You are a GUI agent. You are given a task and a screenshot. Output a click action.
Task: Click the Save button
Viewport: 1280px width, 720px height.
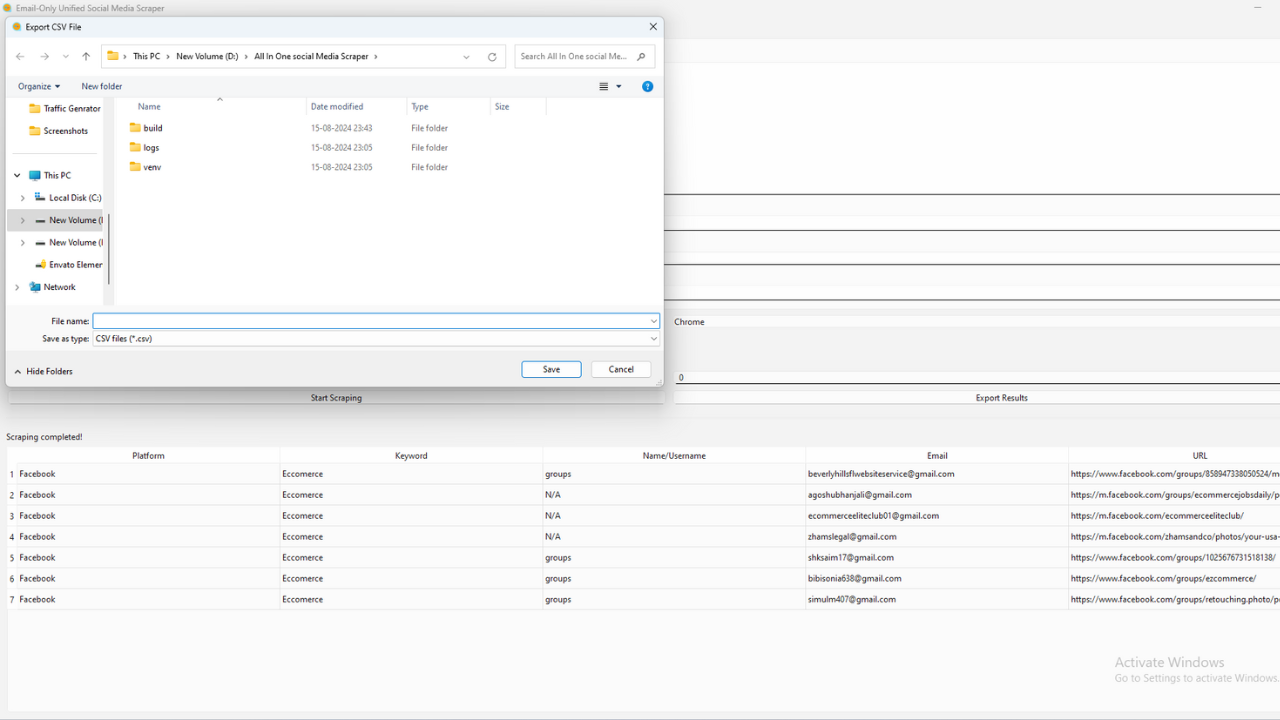tap(551, 369)
